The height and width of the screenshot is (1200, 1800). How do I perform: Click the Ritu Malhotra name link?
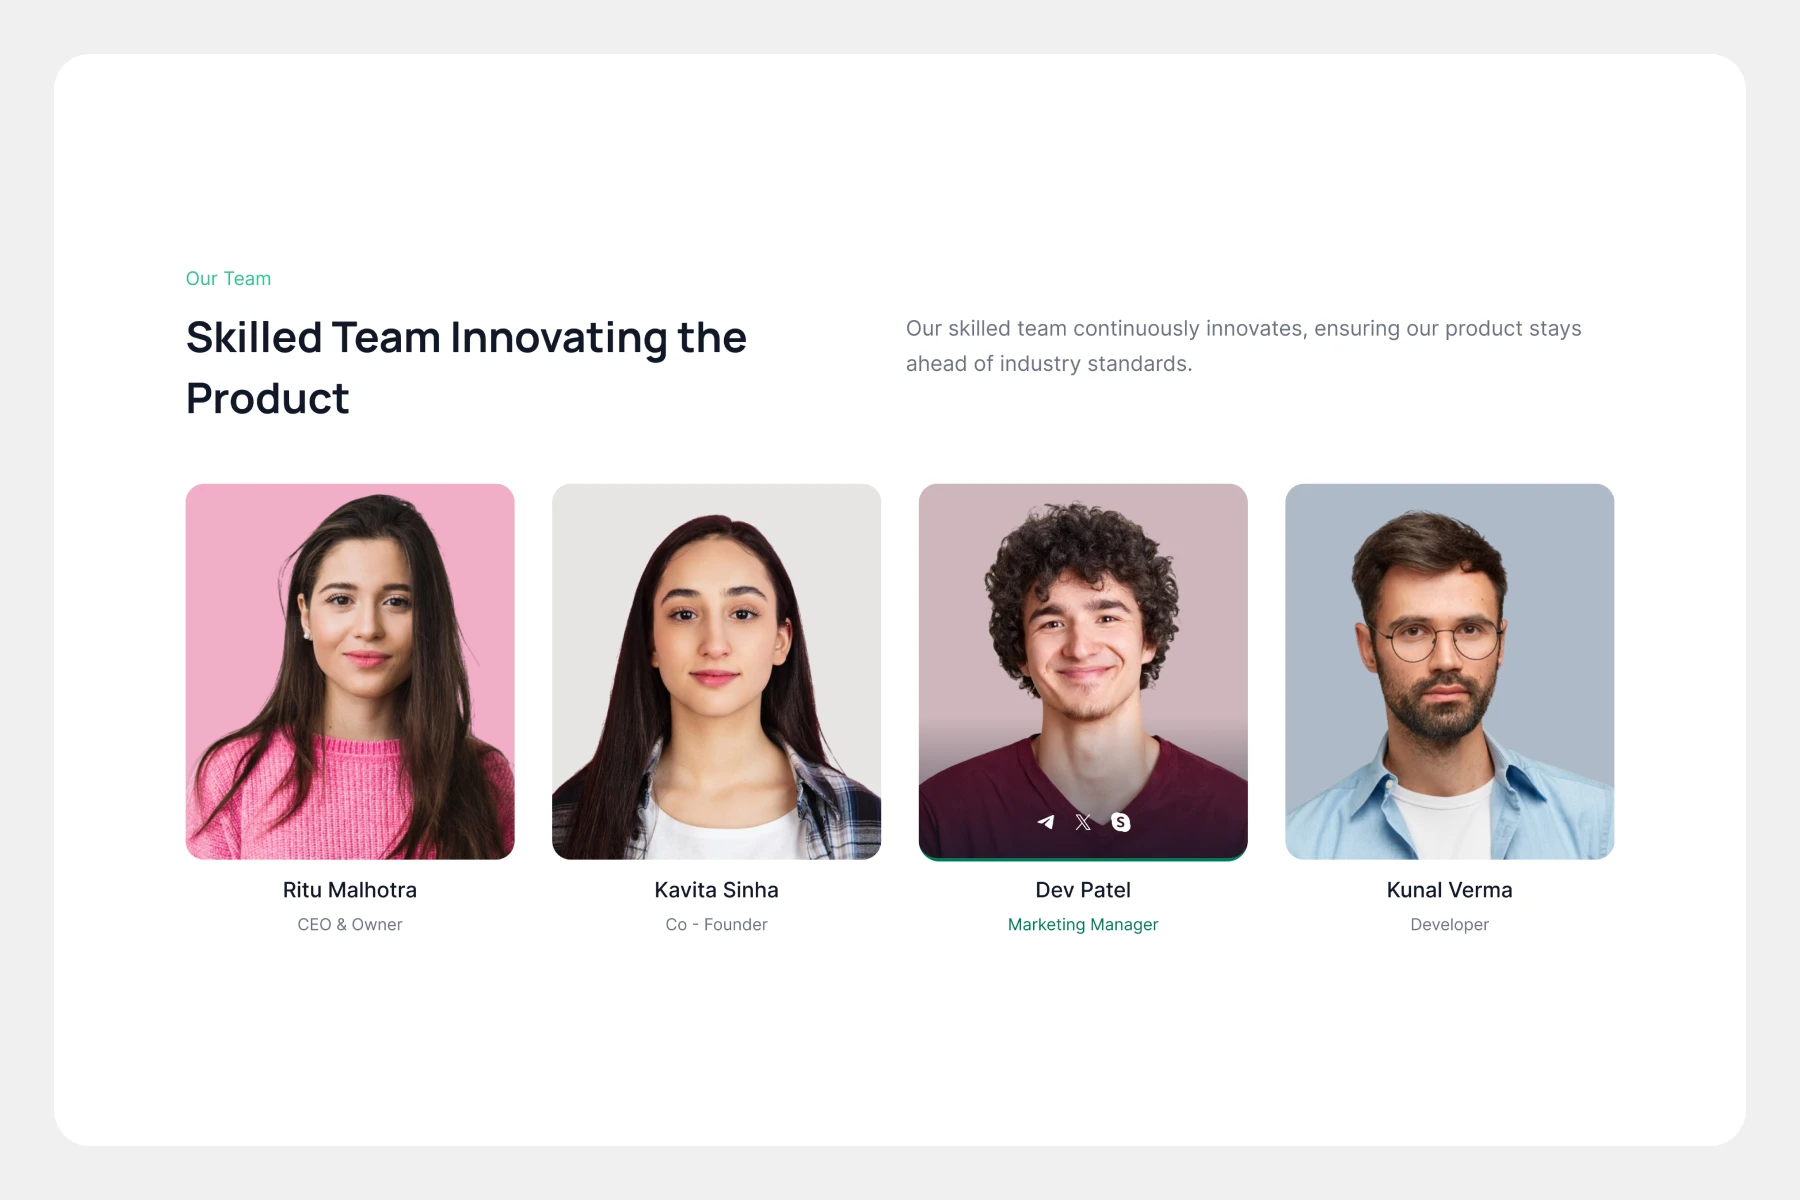tap(350, 890)
